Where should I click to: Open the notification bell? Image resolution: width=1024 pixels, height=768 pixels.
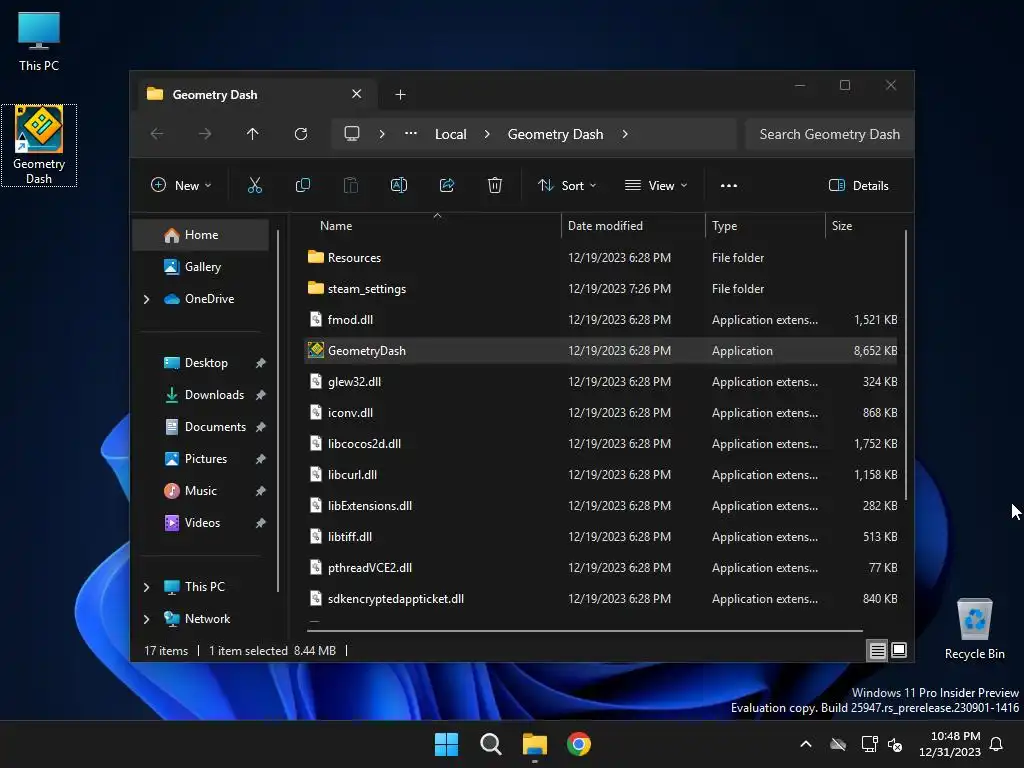coord(996,744)
